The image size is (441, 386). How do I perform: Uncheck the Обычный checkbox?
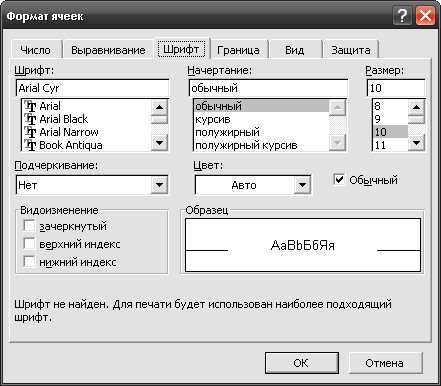tap(339, 180)
